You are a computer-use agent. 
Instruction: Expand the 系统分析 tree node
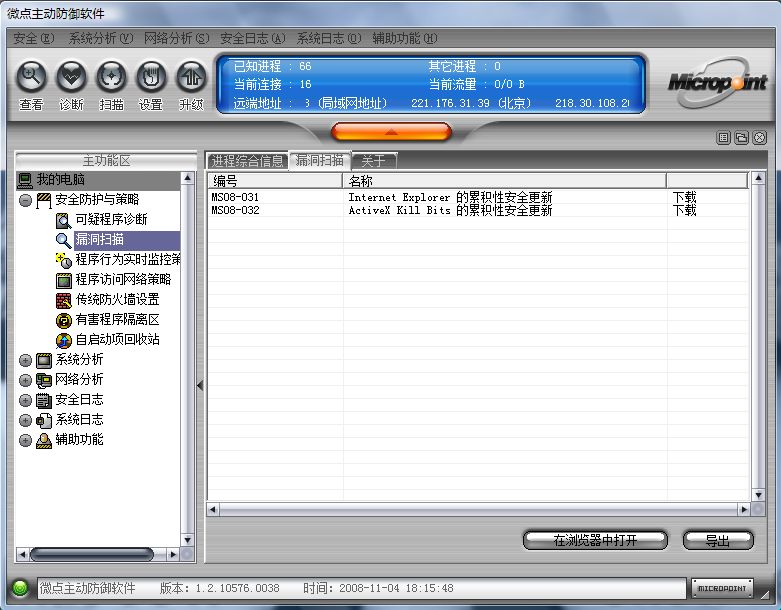[25, 360]
